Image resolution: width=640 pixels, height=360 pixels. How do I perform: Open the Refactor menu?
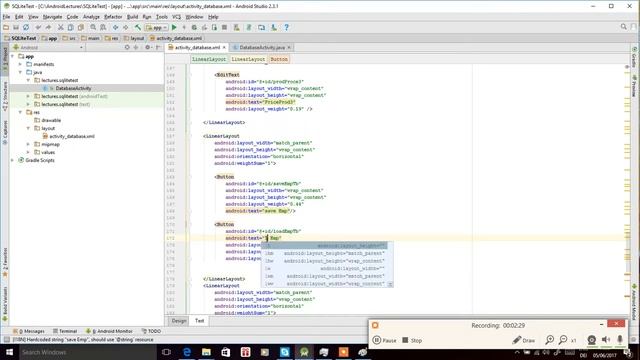[x=113, y=17]
